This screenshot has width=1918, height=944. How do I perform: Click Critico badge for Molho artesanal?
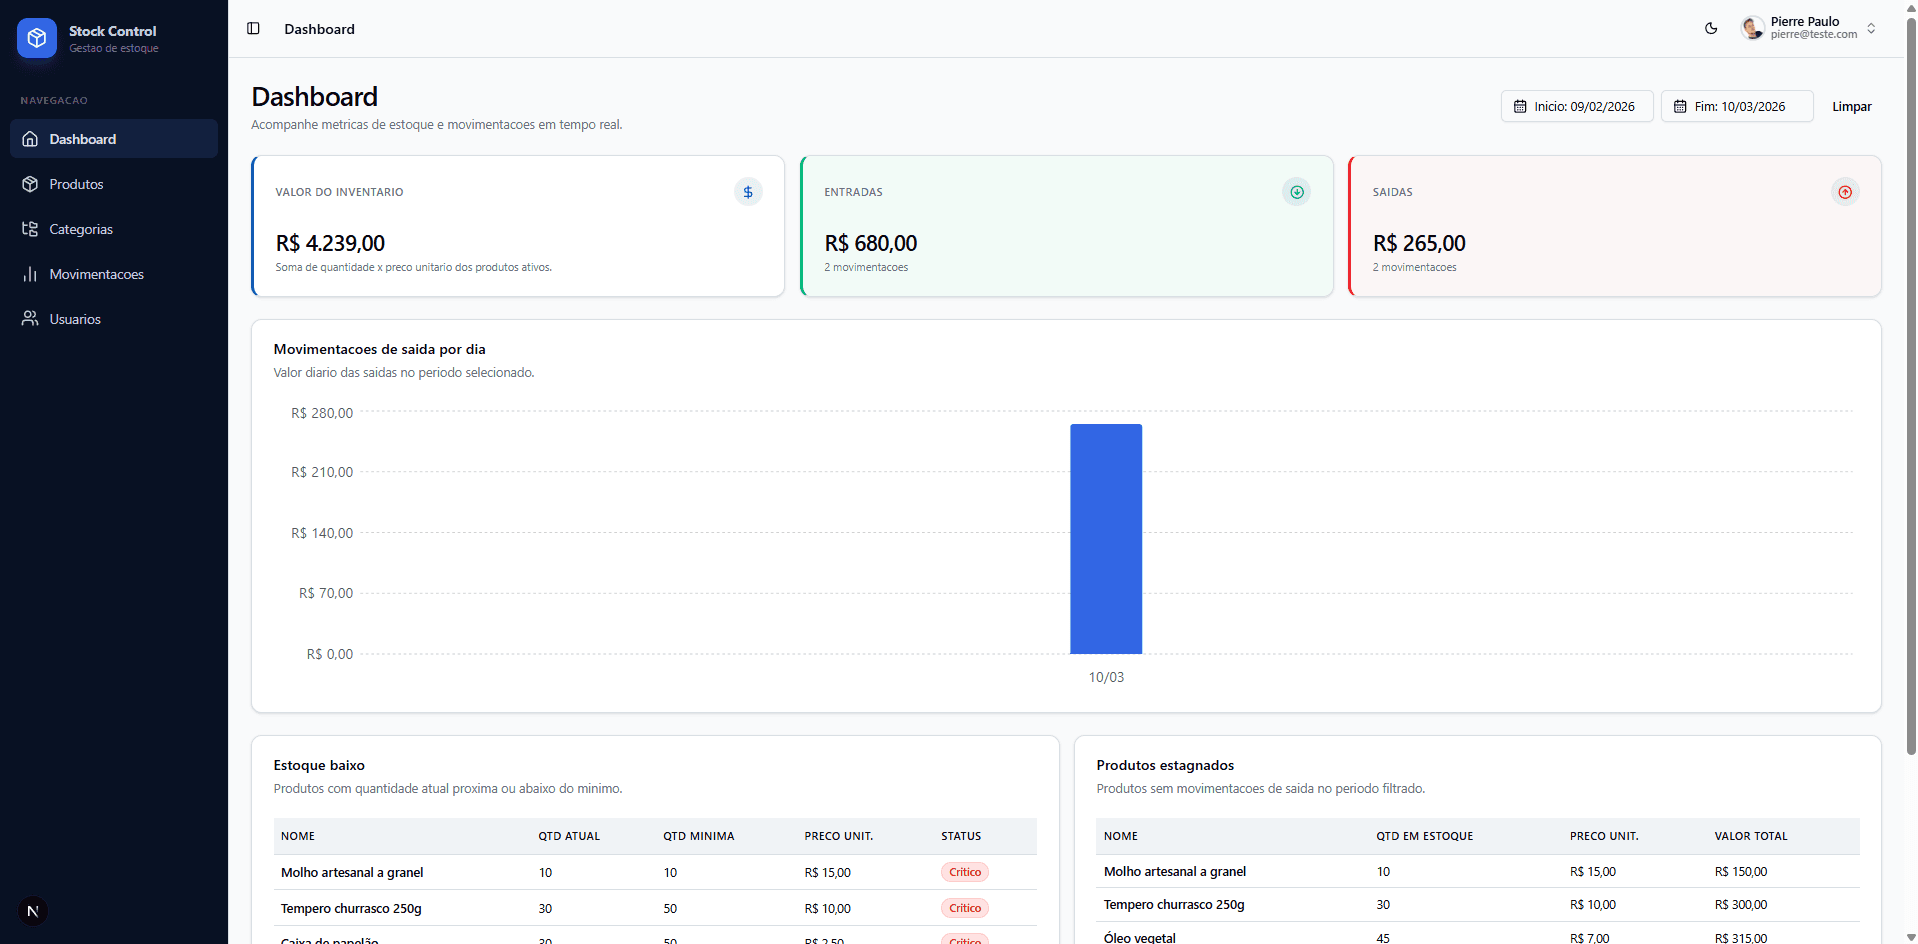click(964, 872)
